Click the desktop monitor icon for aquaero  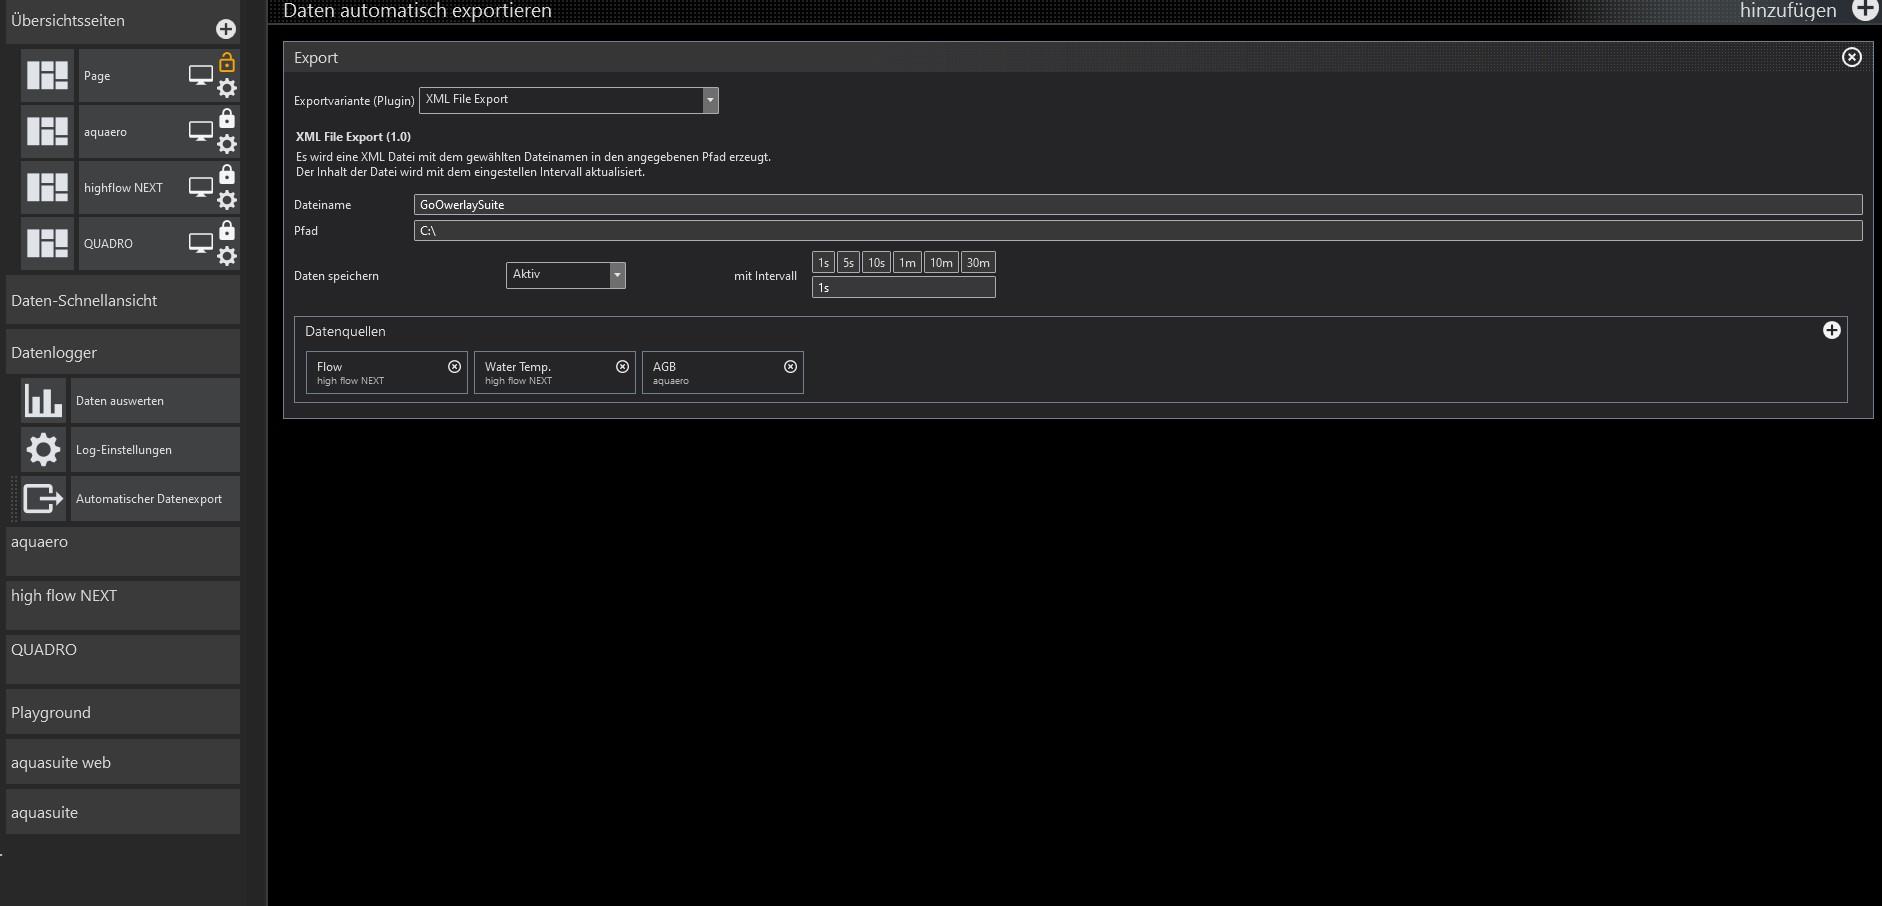tap(201, 132)
